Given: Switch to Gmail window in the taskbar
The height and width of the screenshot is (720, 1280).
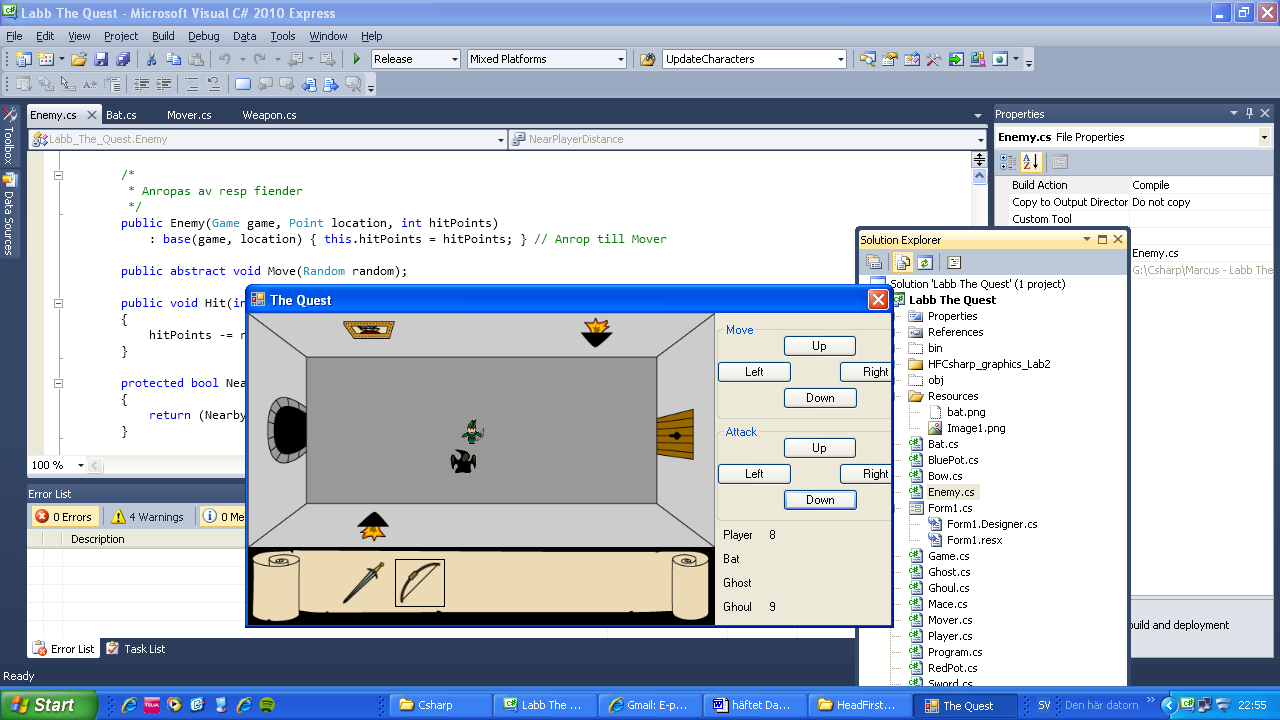Looking at the screenshot, I should 649,705.
